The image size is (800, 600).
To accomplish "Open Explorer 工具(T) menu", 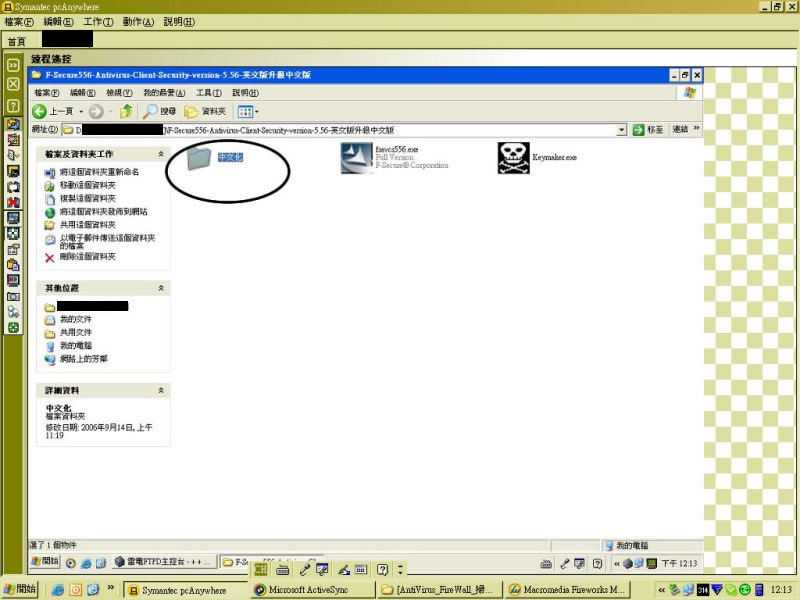I will click(x=209, y=93).
